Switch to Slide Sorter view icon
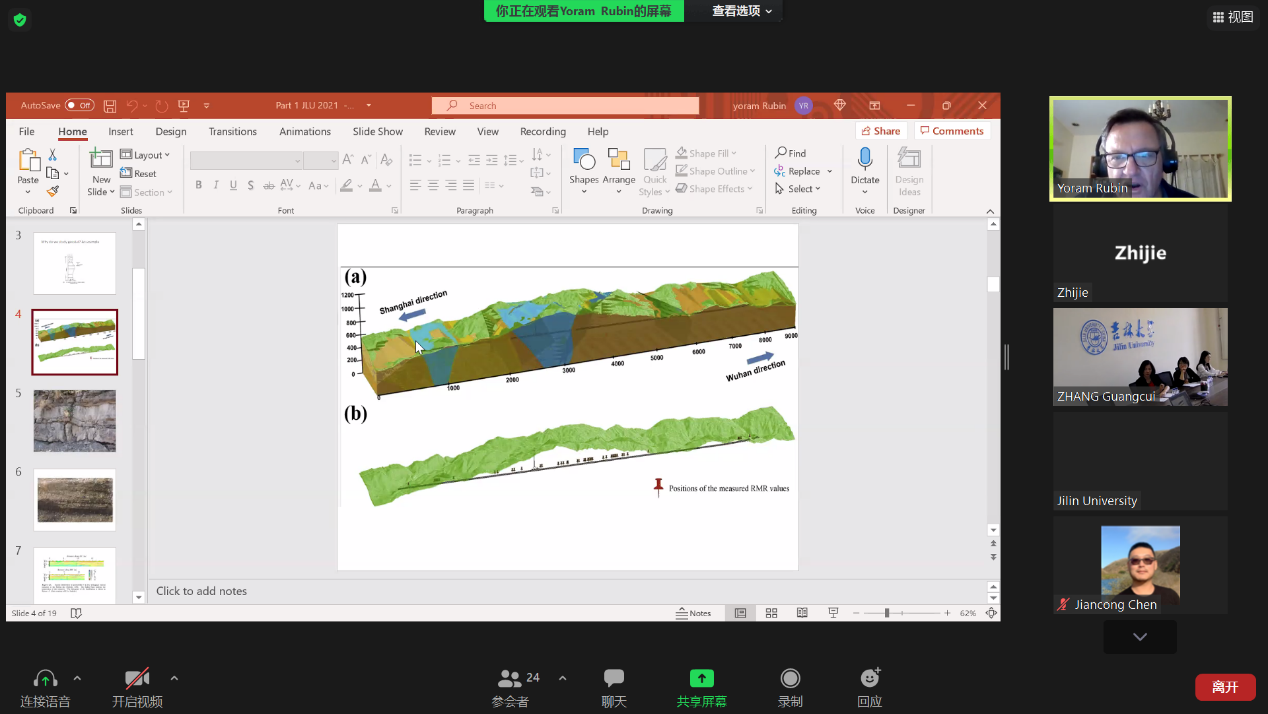 [771, 613]
